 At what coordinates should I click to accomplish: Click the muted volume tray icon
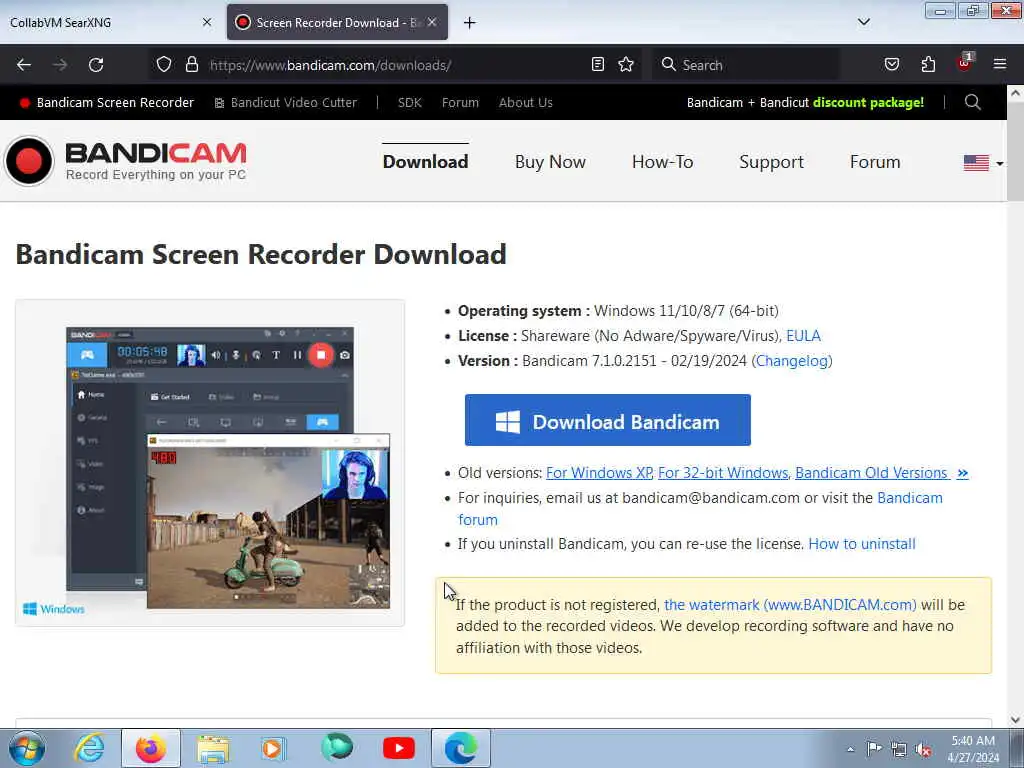[x=923, y=749]
